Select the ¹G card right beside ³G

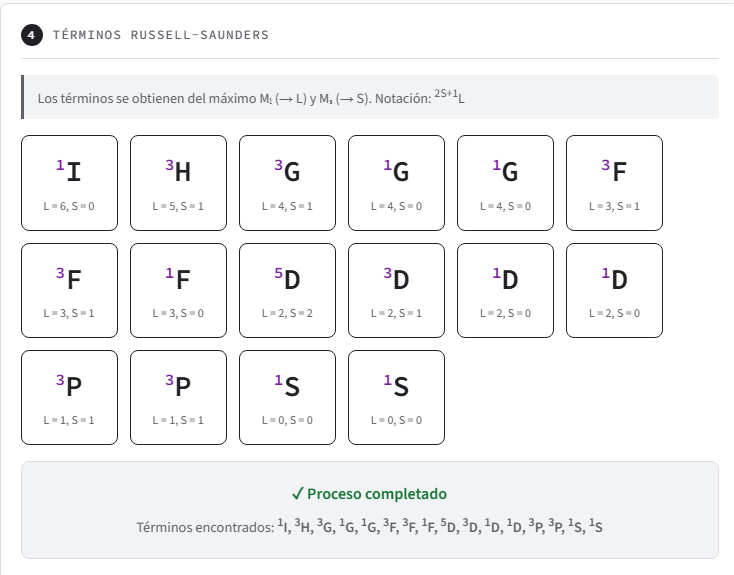[396, 183]
